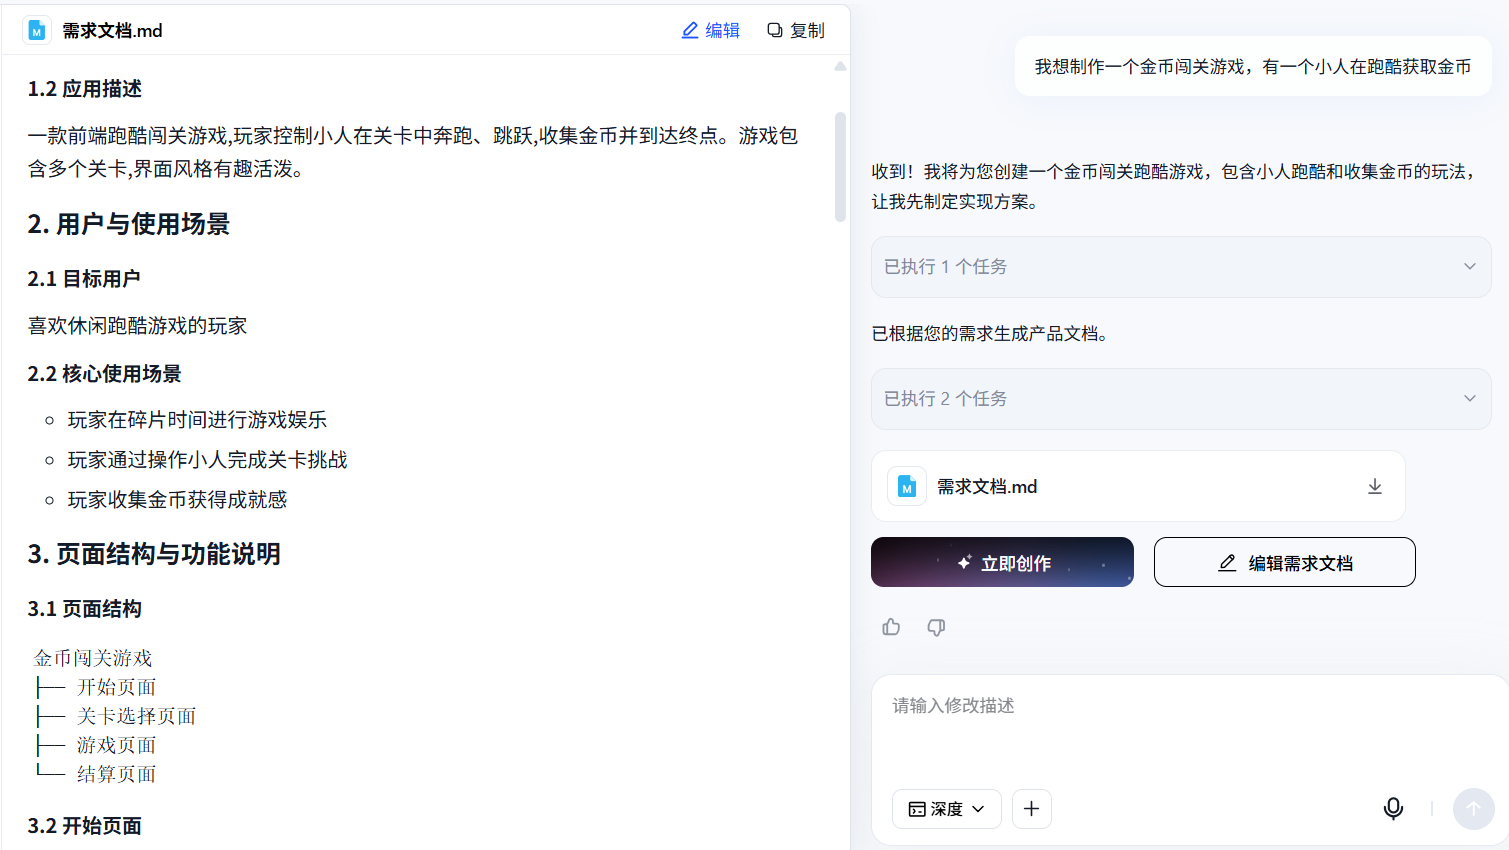Open the 需求文档.md file card in chat
The image size is (1509, 850).
(x=1138, y=486)
